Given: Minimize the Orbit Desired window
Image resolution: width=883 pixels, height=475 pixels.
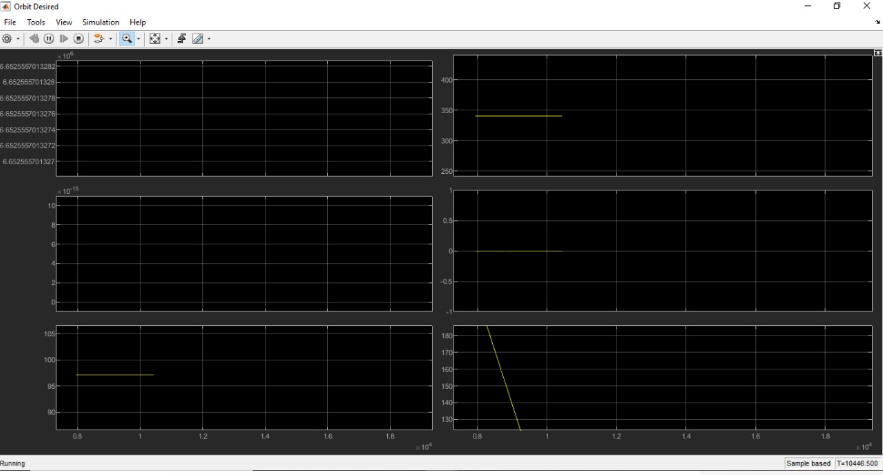Looking at the screenshot, I should (x=808, y=6).
